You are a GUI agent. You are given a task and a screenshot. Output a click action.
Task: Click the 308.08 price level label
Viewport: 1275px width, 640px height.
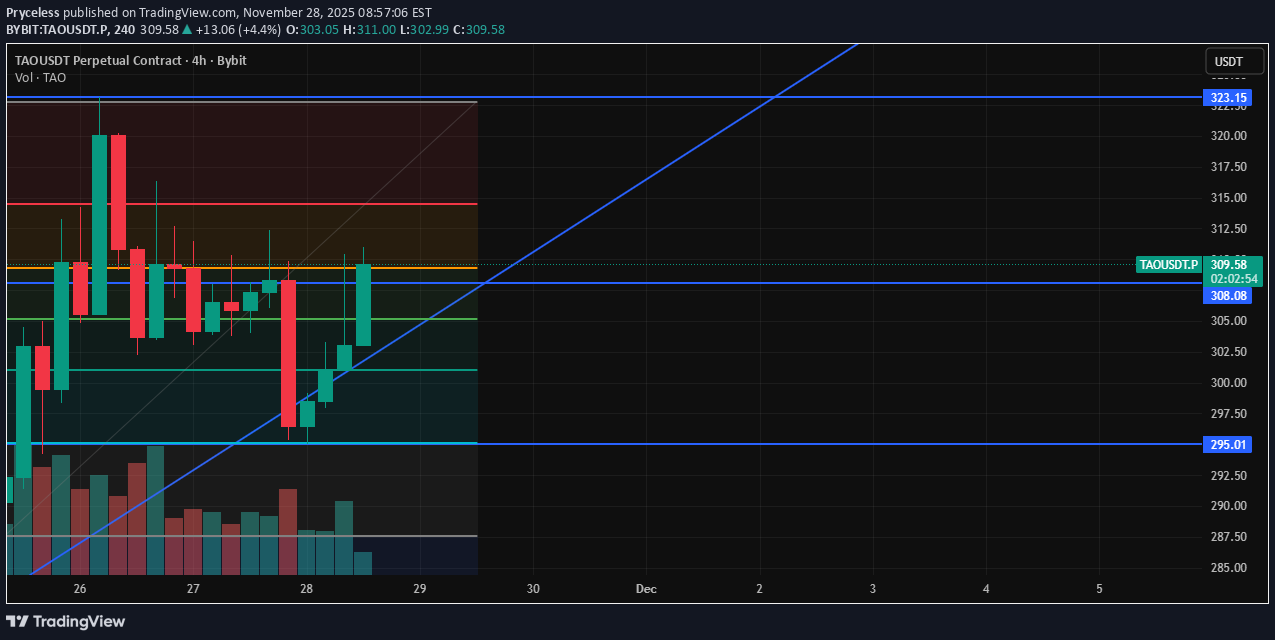[1228, 296]
